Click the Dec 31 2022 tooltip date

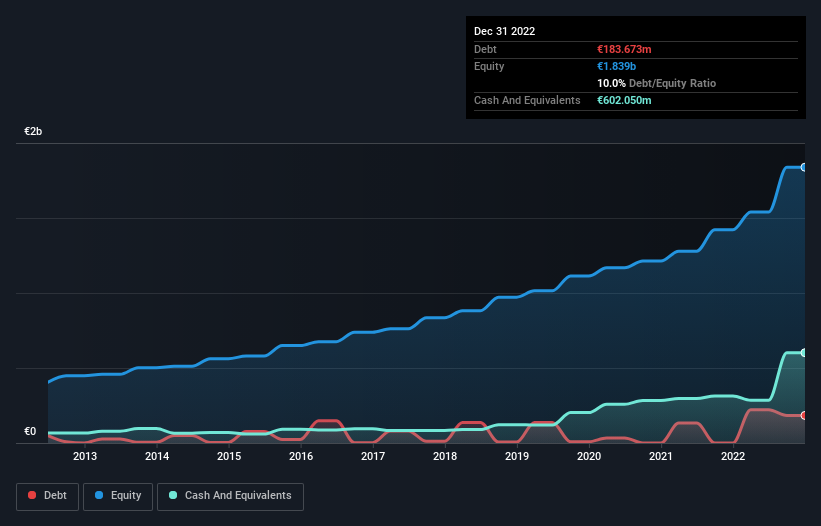coord(504,31)
